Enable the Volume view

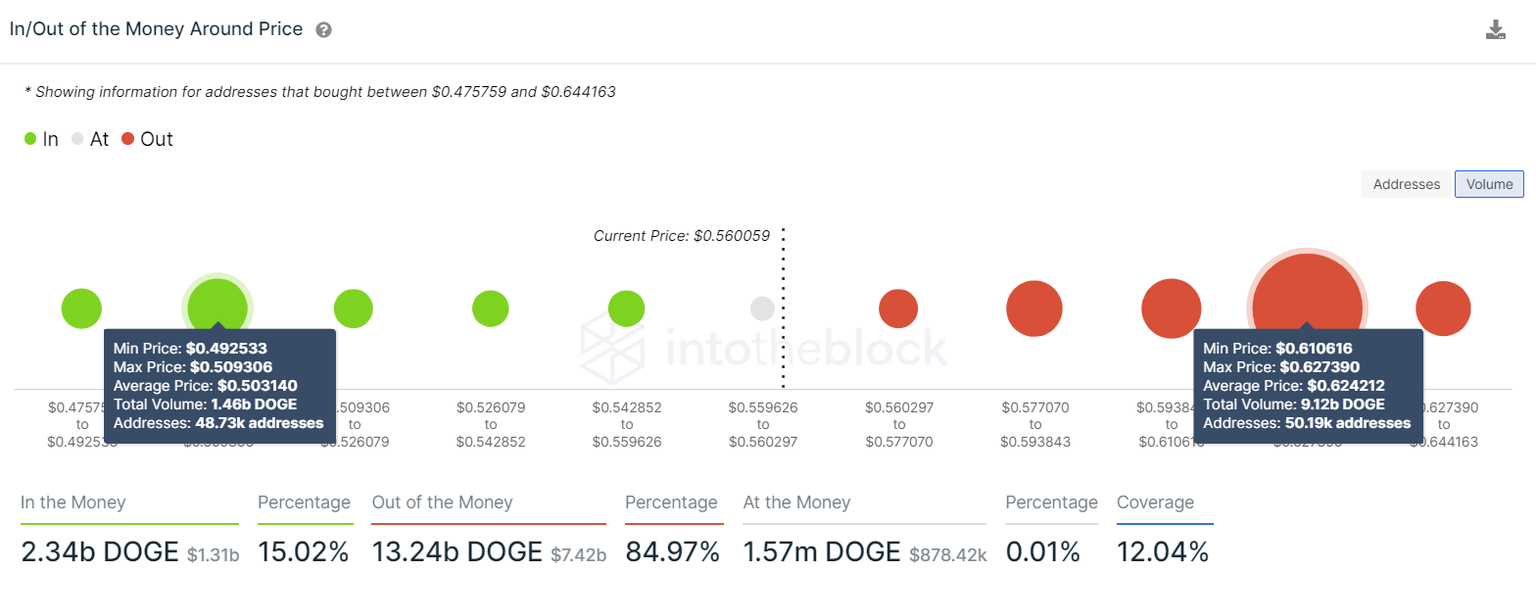(1489, 184)
